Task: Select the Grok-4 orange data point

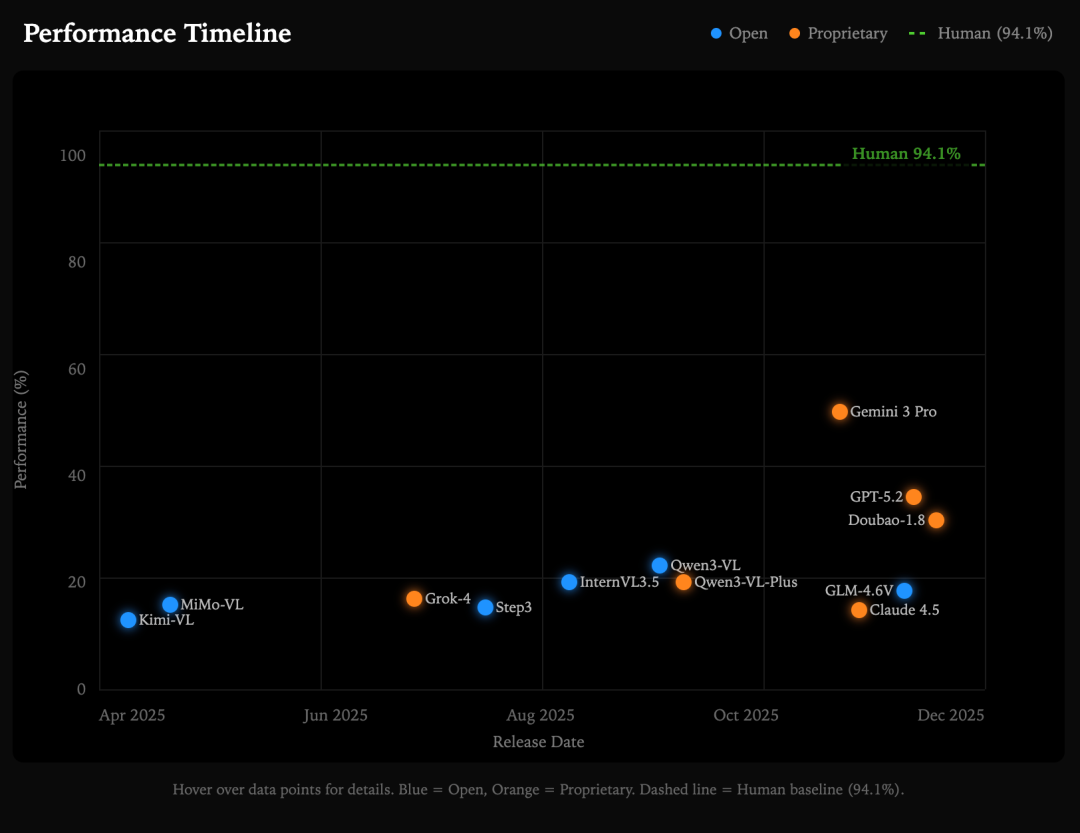Action: 414,599
